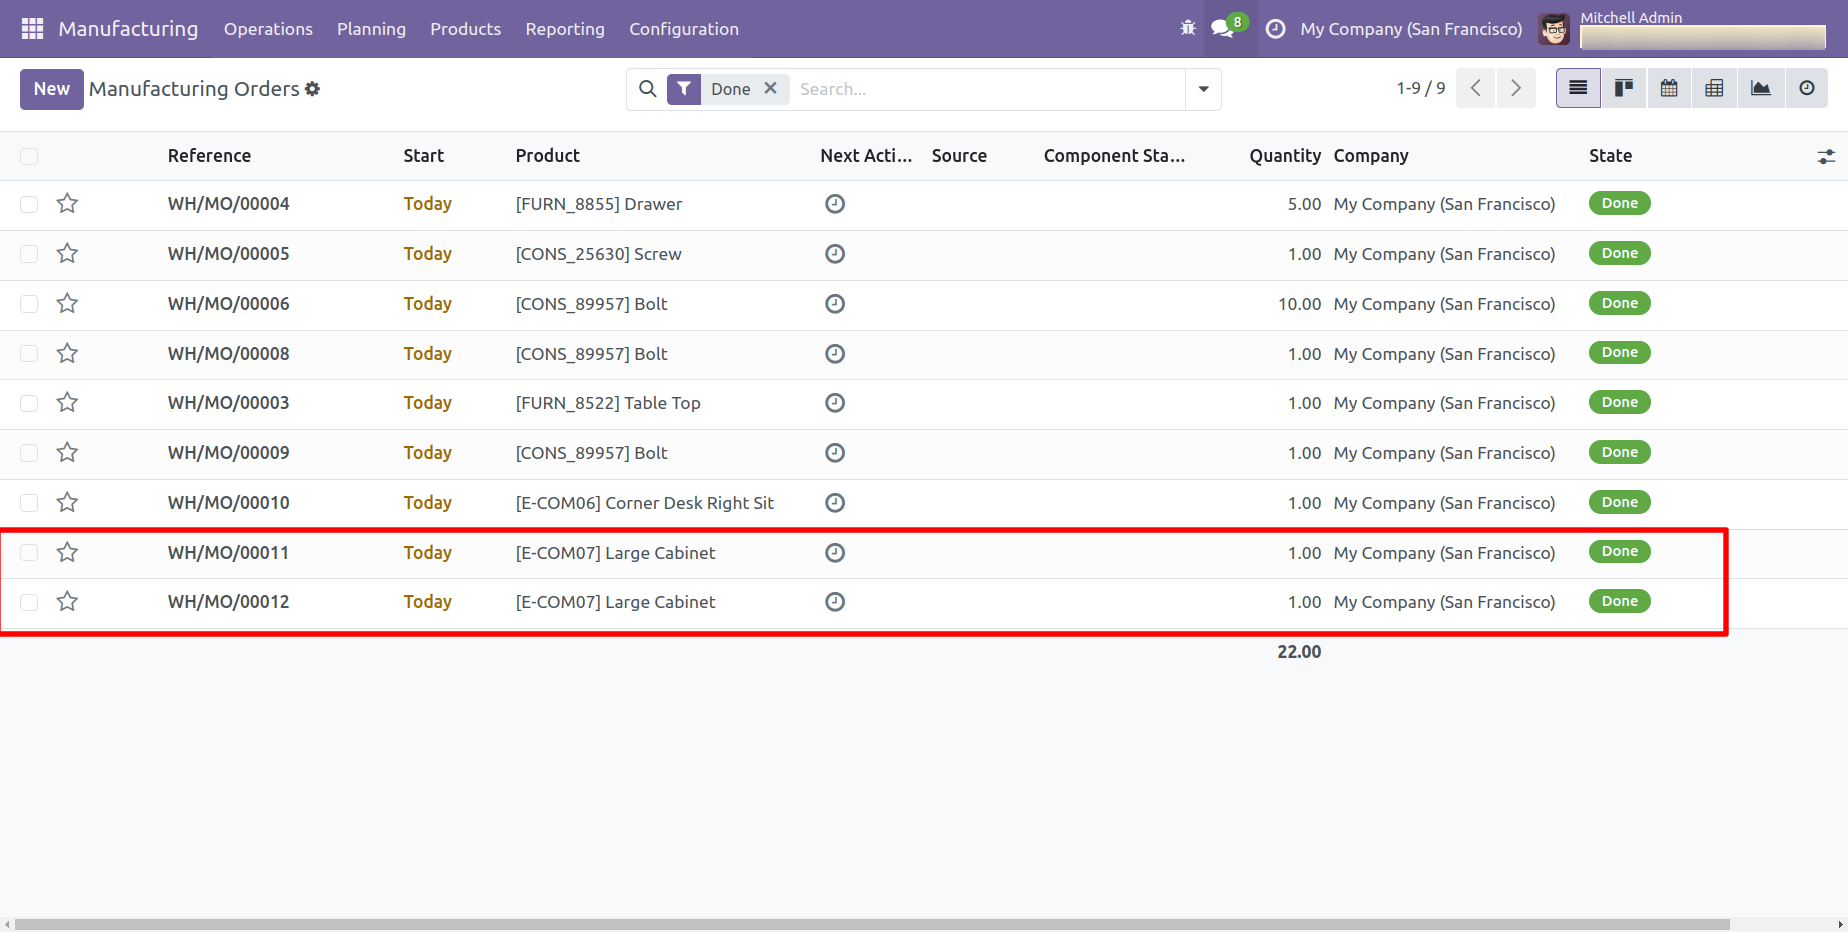Check the WH/MO/00009 row checkbox
The image size is (1848, 932).
(29, 453)
